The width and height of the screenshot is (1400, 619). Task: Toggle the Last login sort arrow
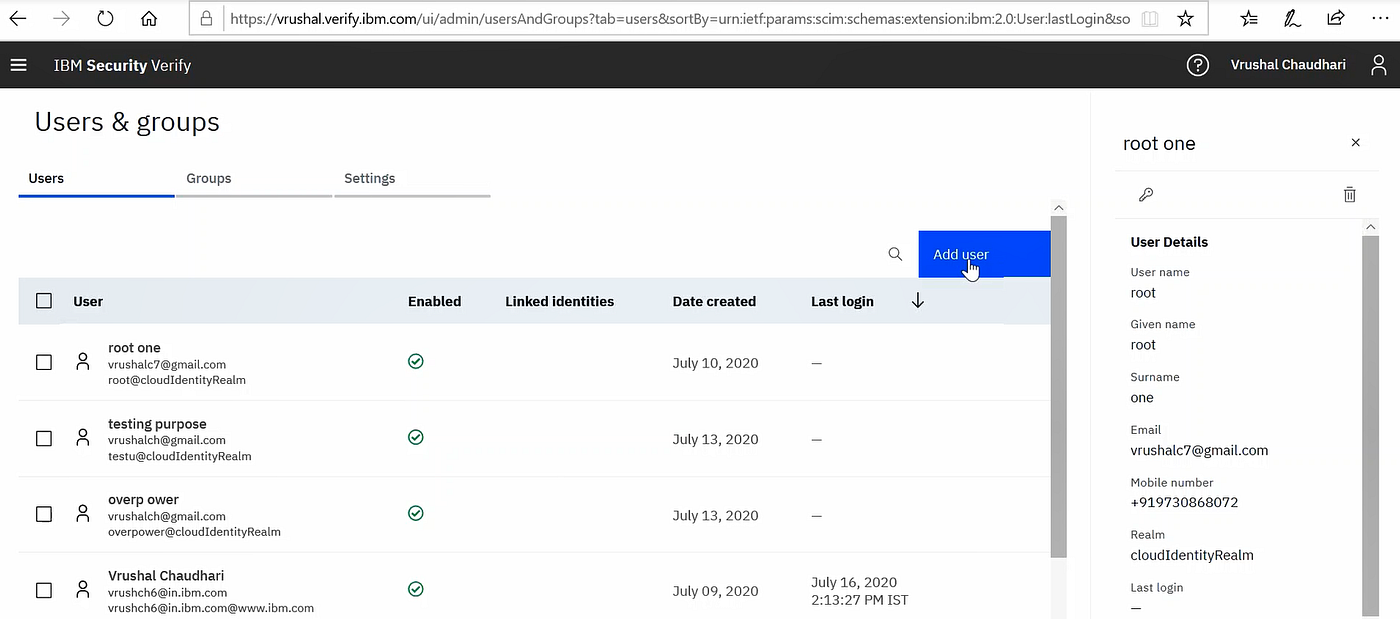[x=917, y=300]
